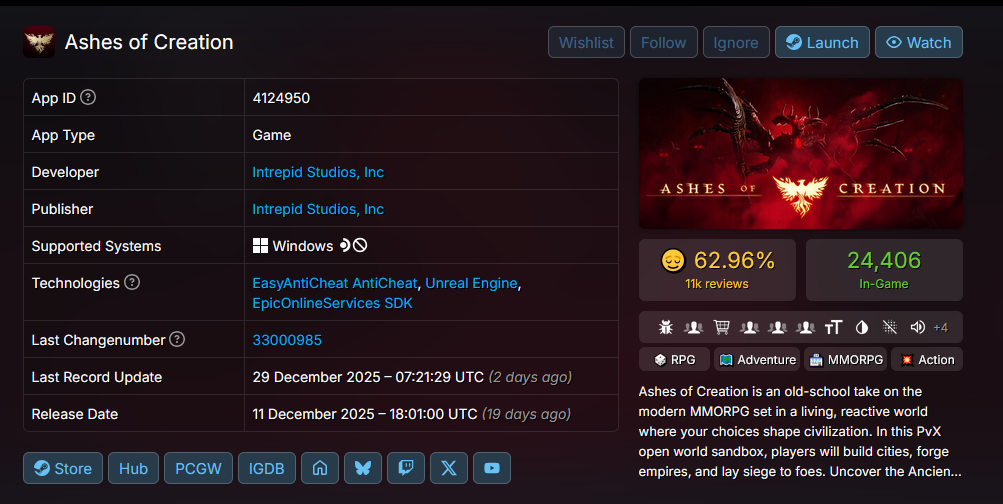Screen dimensions: 1003x504
Task: Click the Supported Systems row label
Action: (96, 246)
